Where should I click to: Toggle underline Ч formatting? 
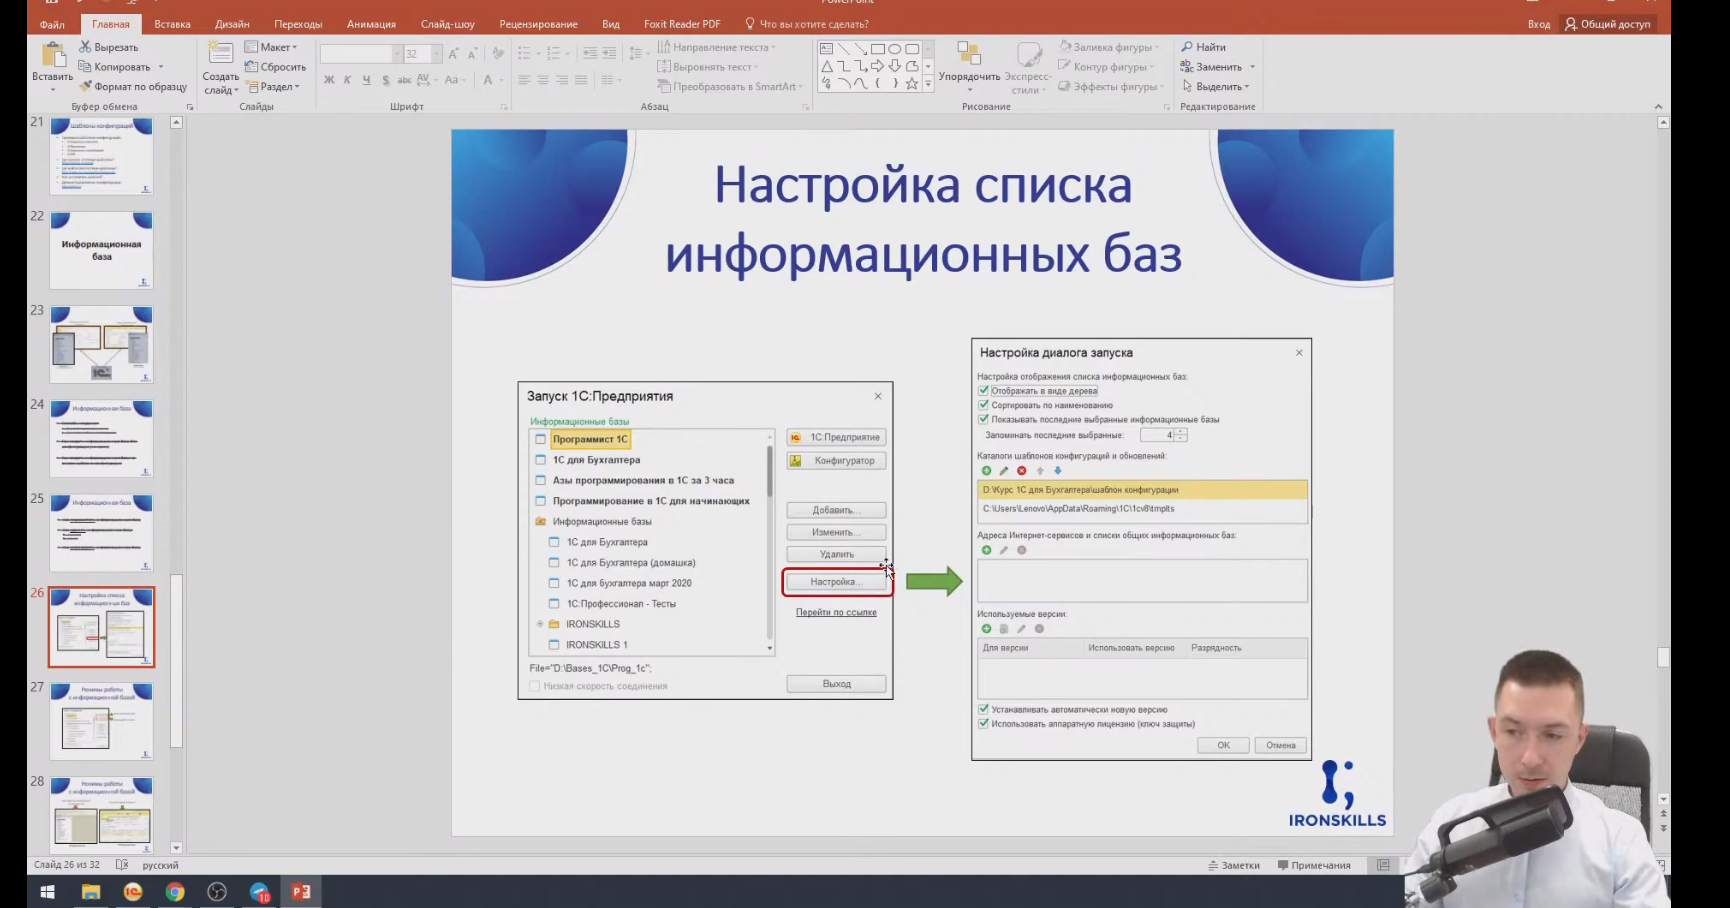[x=367, y=80]
